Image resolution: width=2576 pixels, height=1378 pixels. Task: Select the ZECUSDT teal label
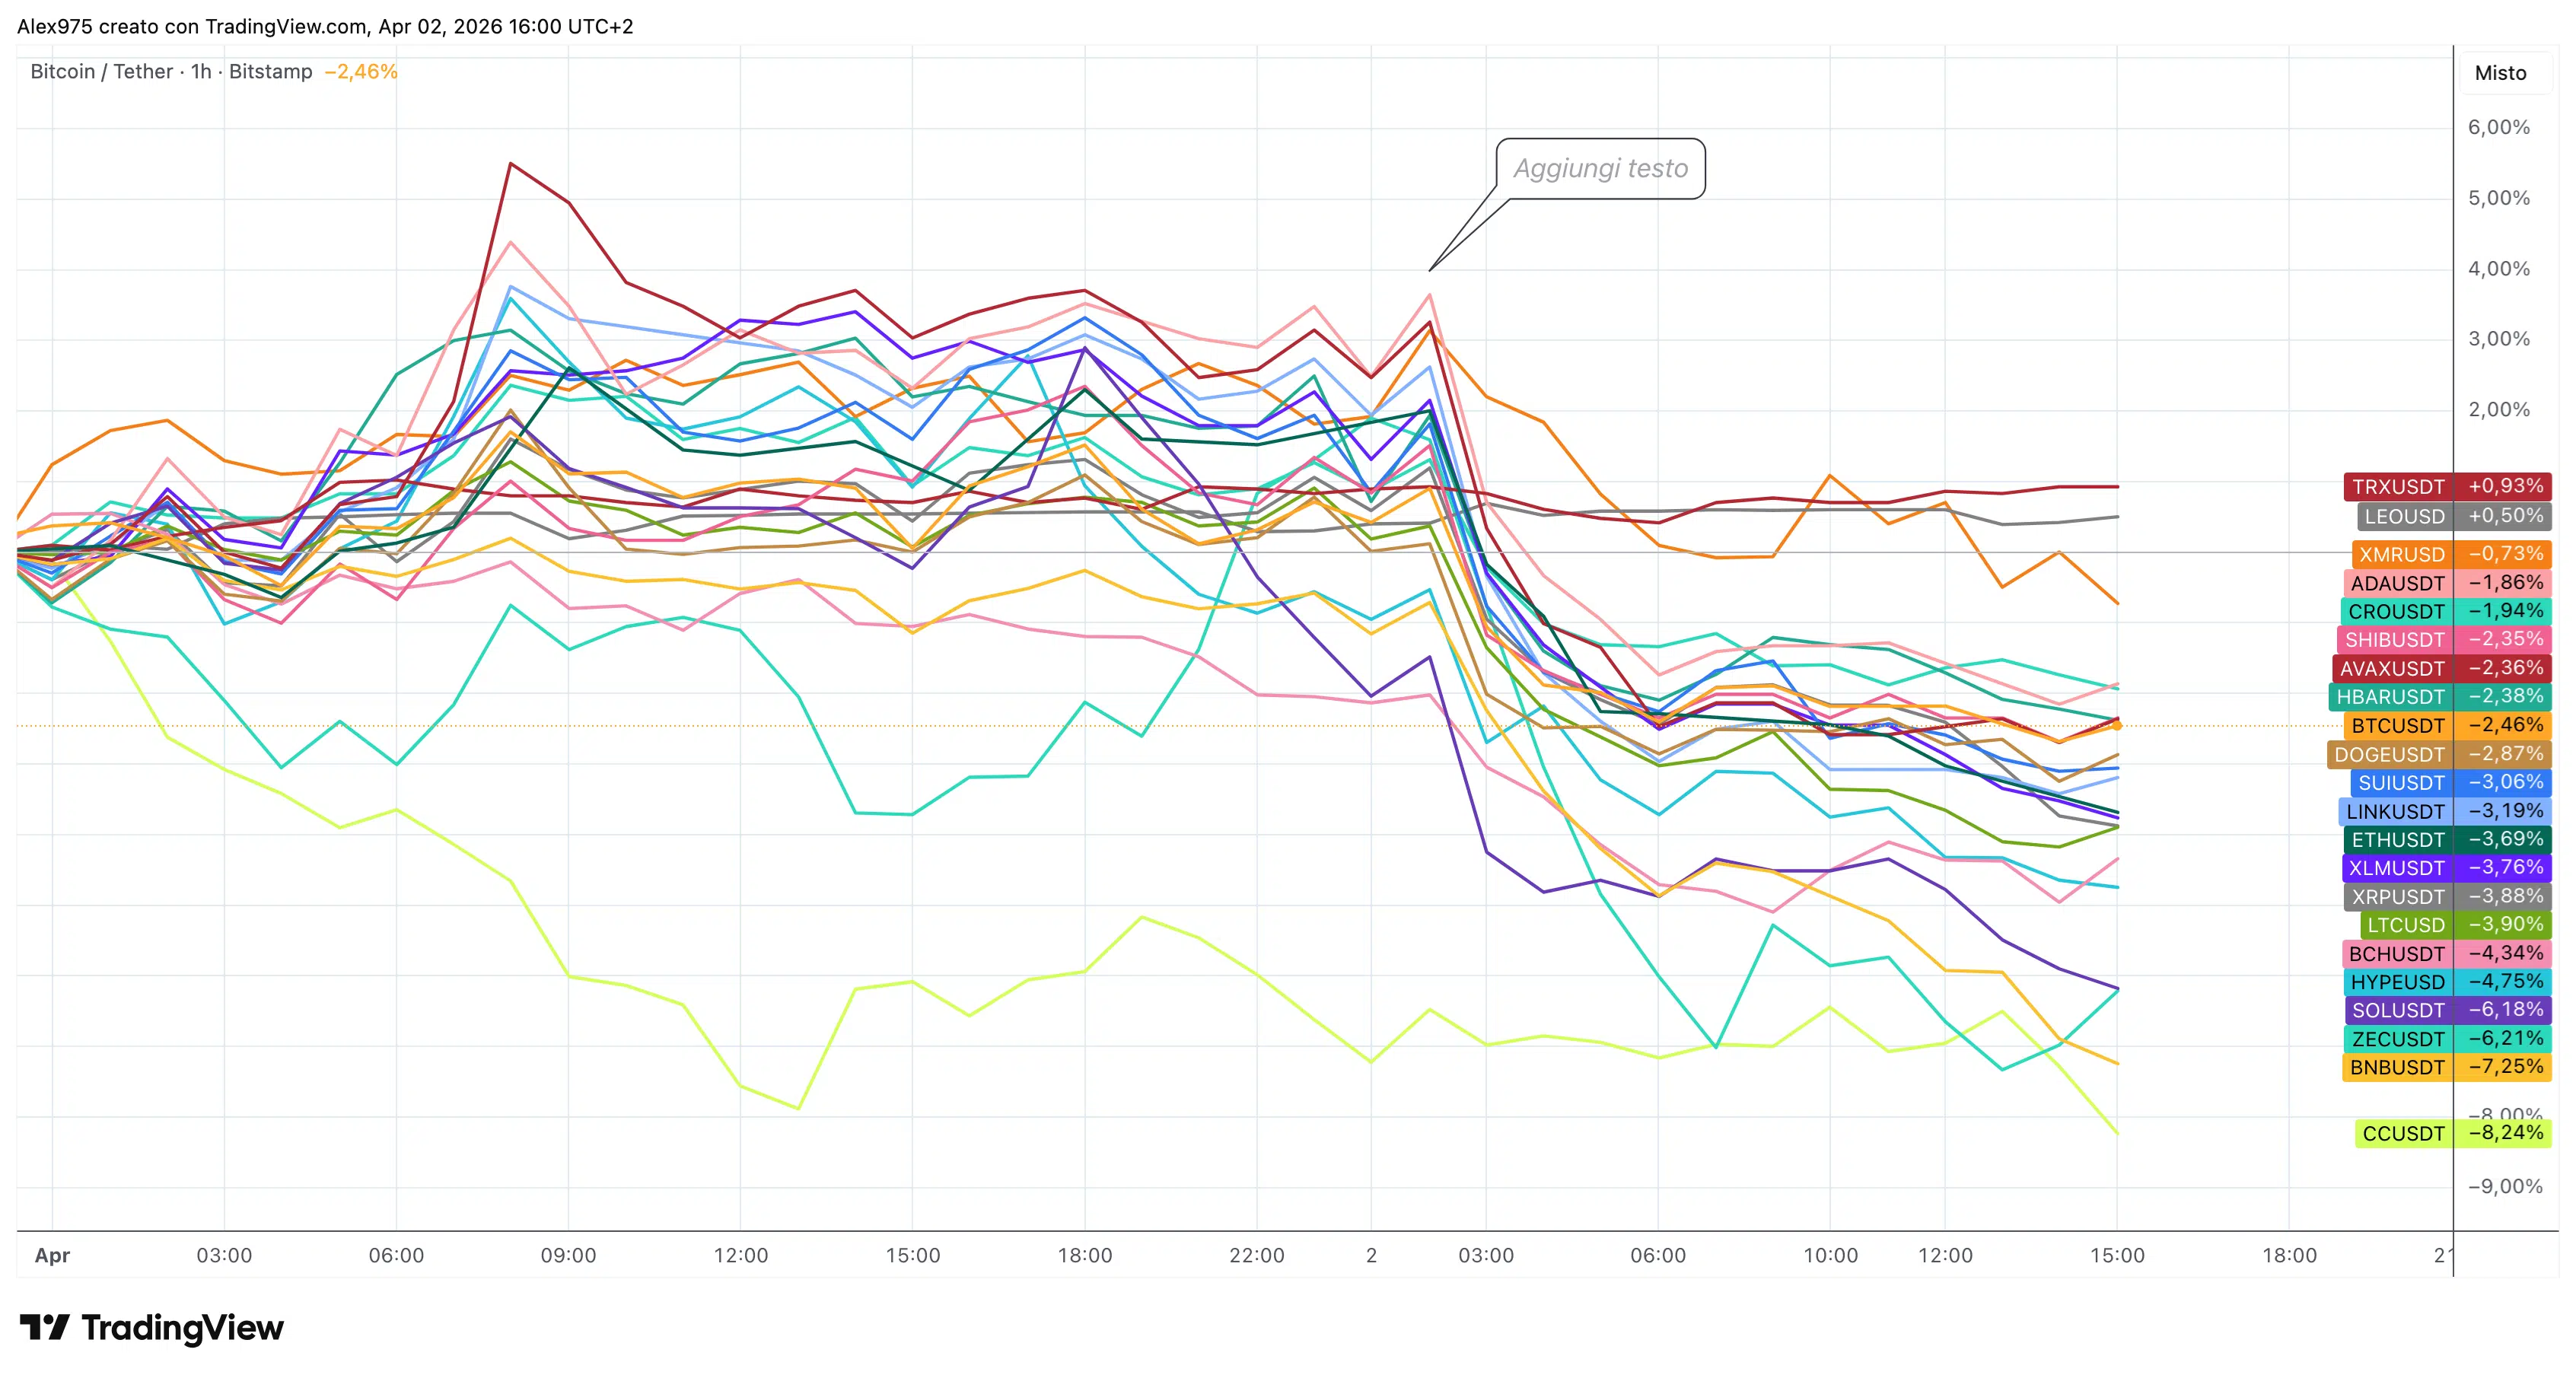coord(2397,1039)
